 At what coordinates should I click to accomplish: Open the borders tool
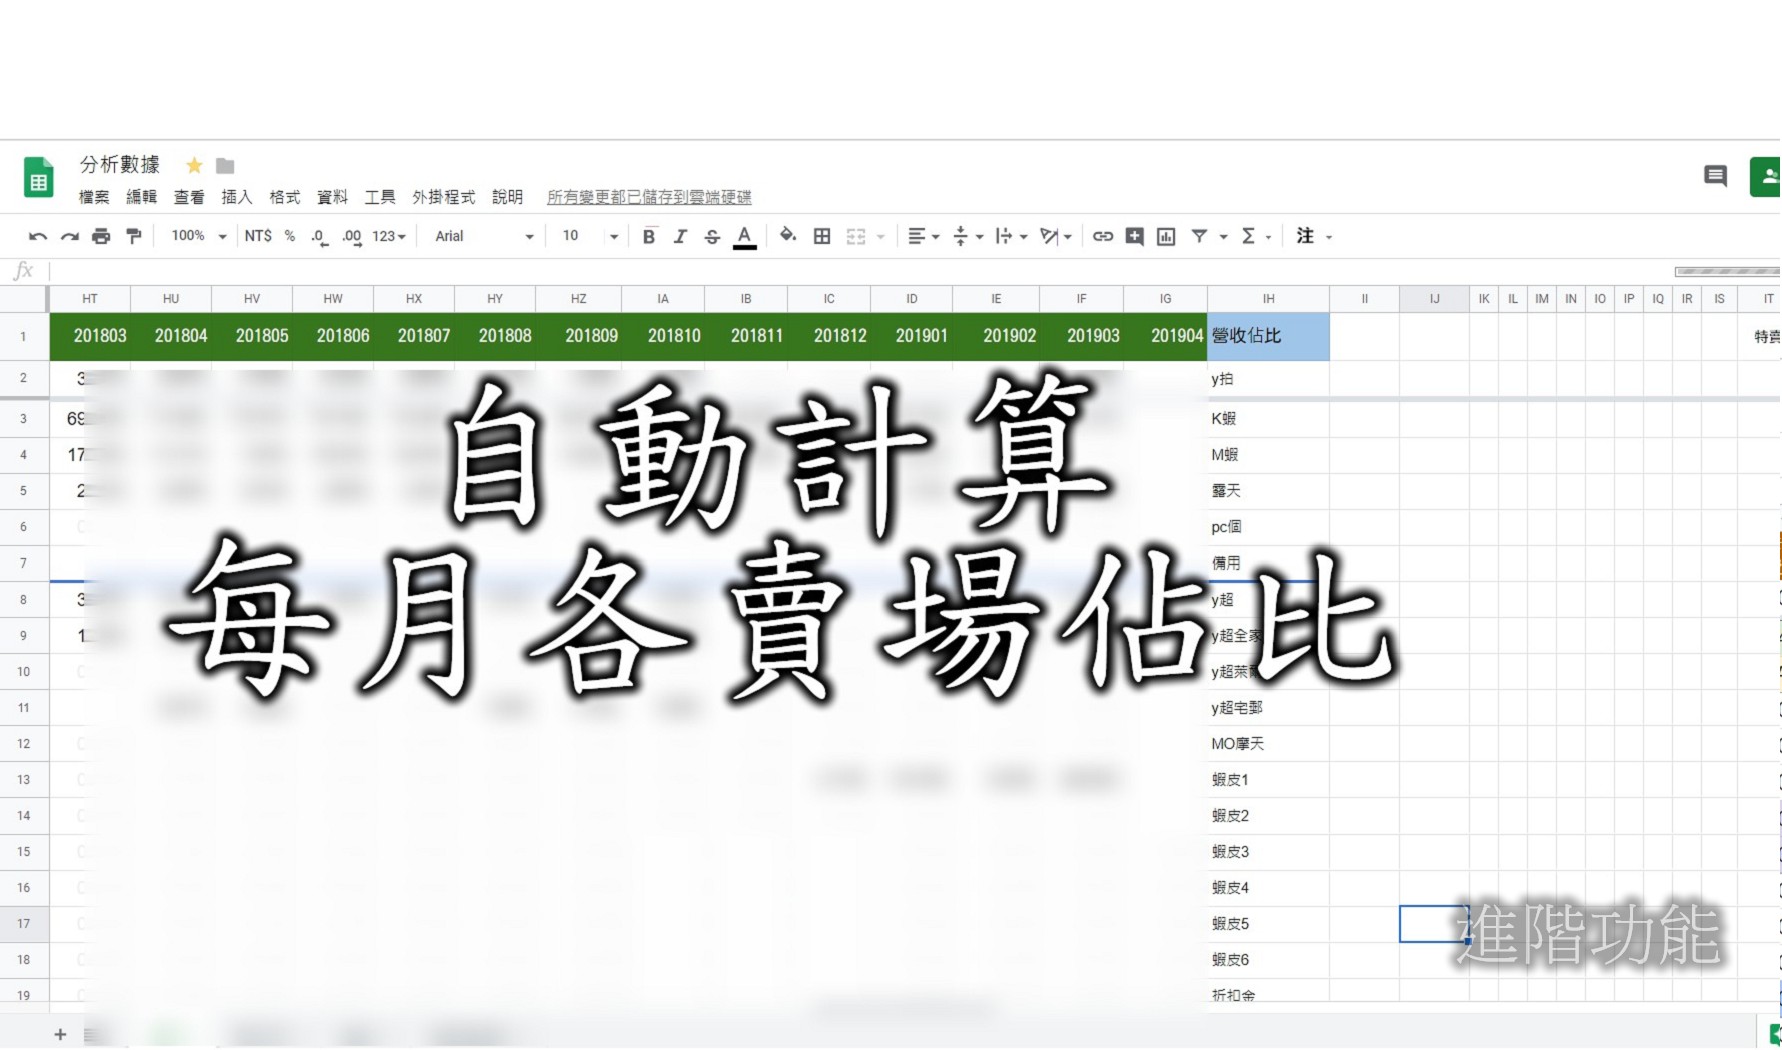[x=820, y=236]
